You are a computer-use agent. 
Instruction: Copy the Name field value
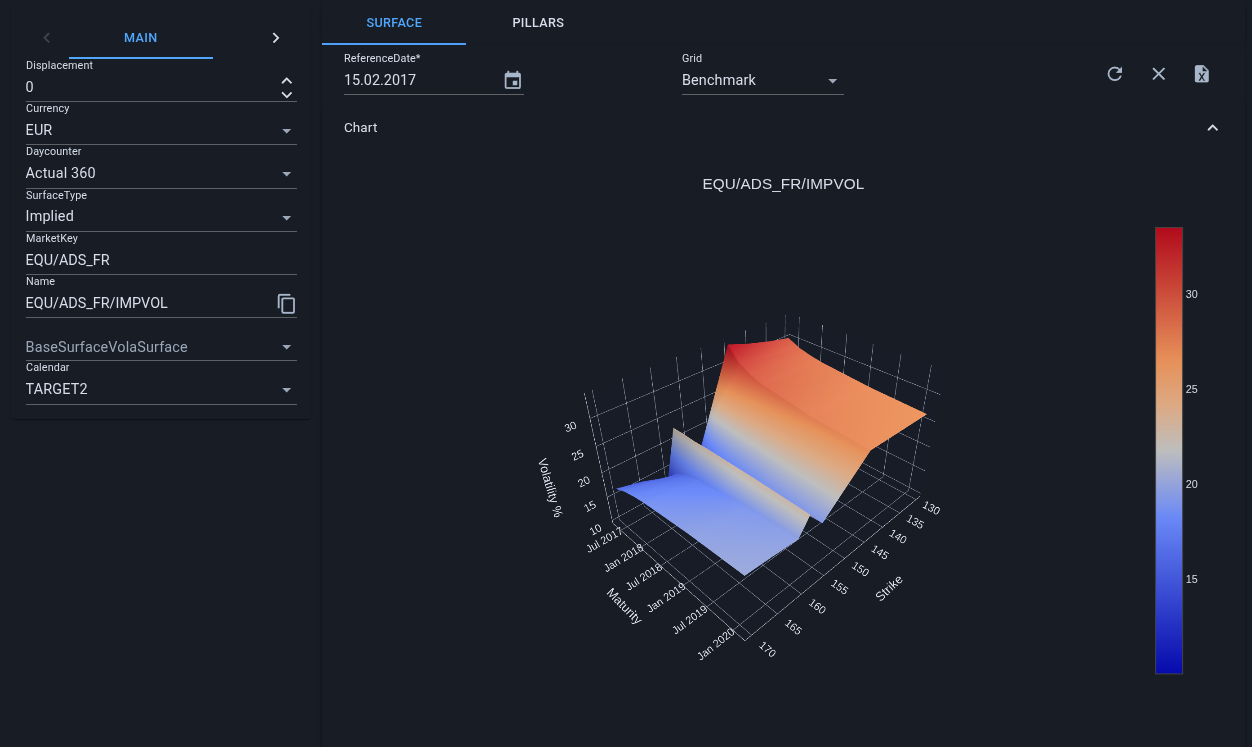[286, 303]
